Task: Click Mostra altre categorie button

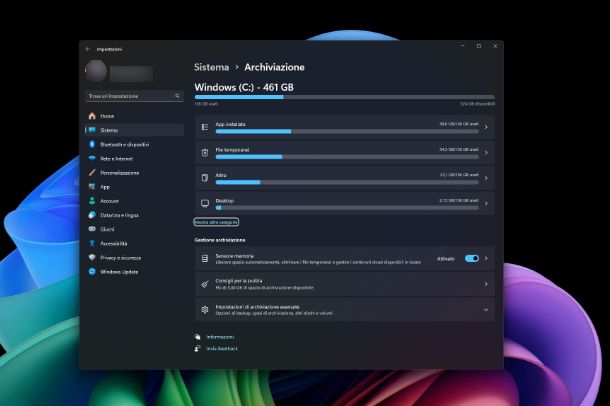Action: pyautogui.click(x=216, y=222)
